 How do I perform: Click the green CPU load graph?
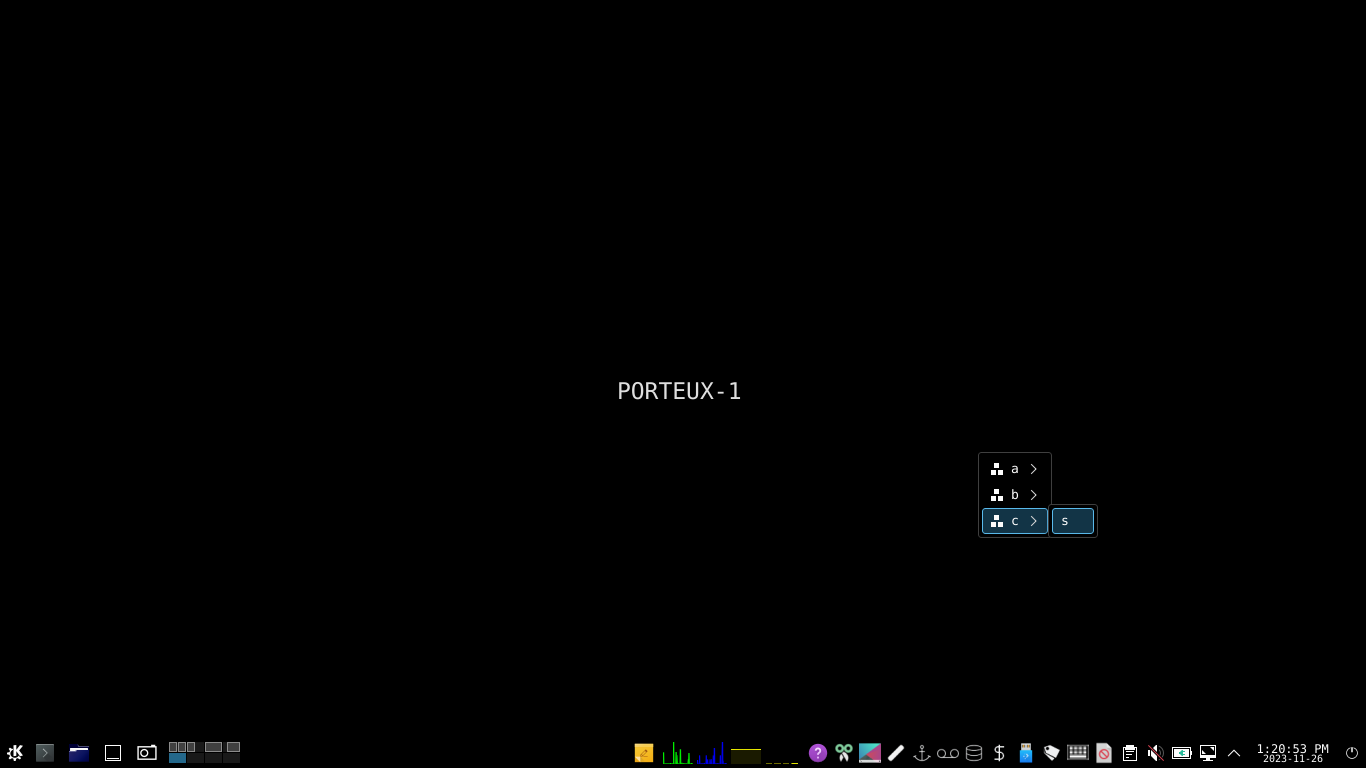click(x=678, y=753)
